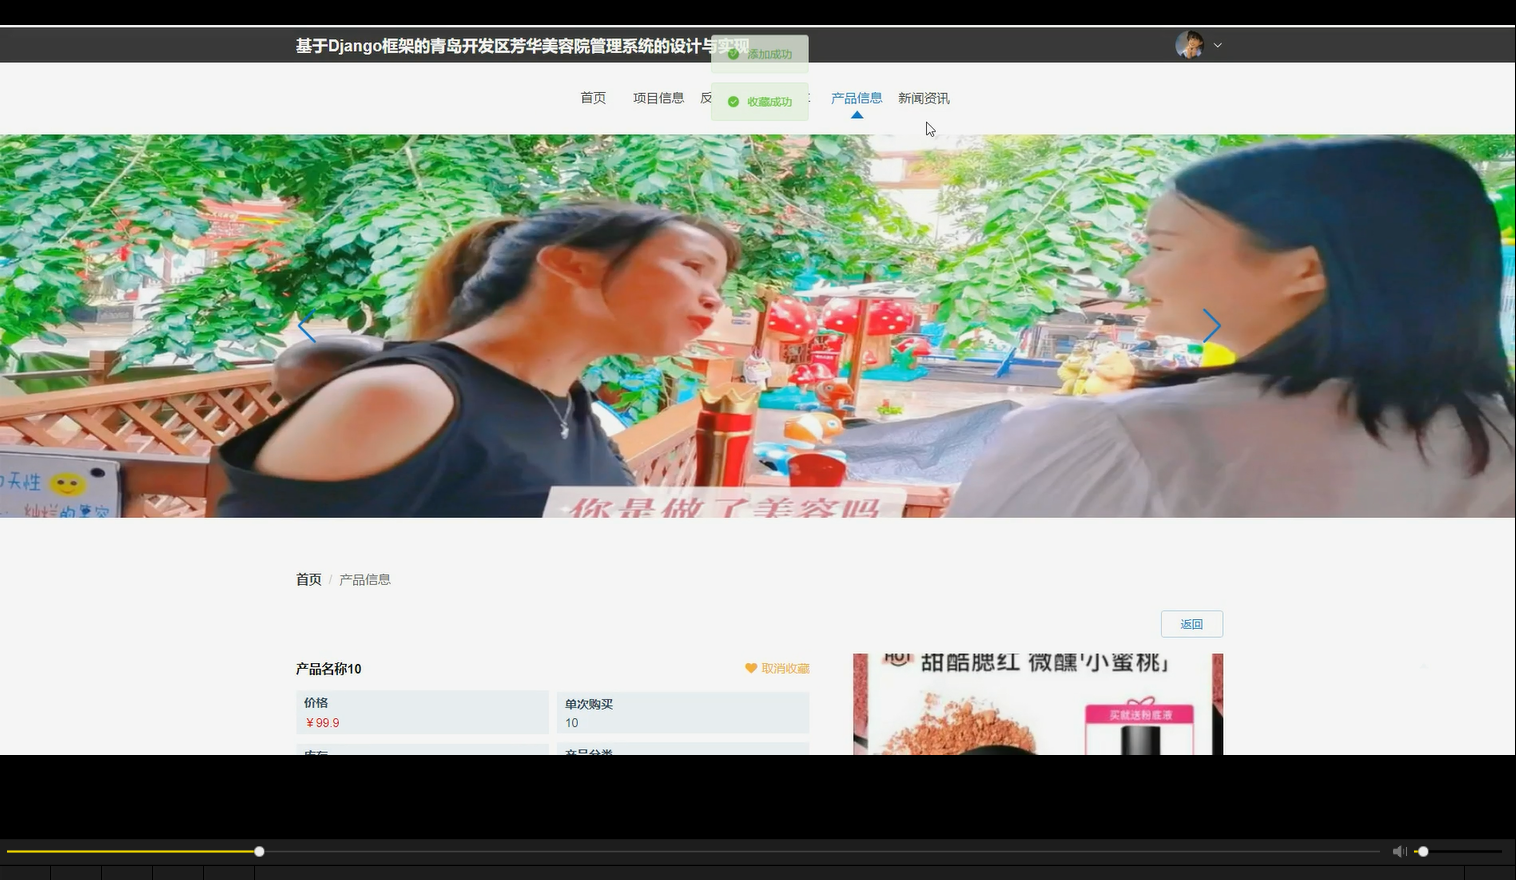The width and height of the screenshot is (1516, 880).
Task: Click the 返回 button
Action: click(x=1192, y=624)
